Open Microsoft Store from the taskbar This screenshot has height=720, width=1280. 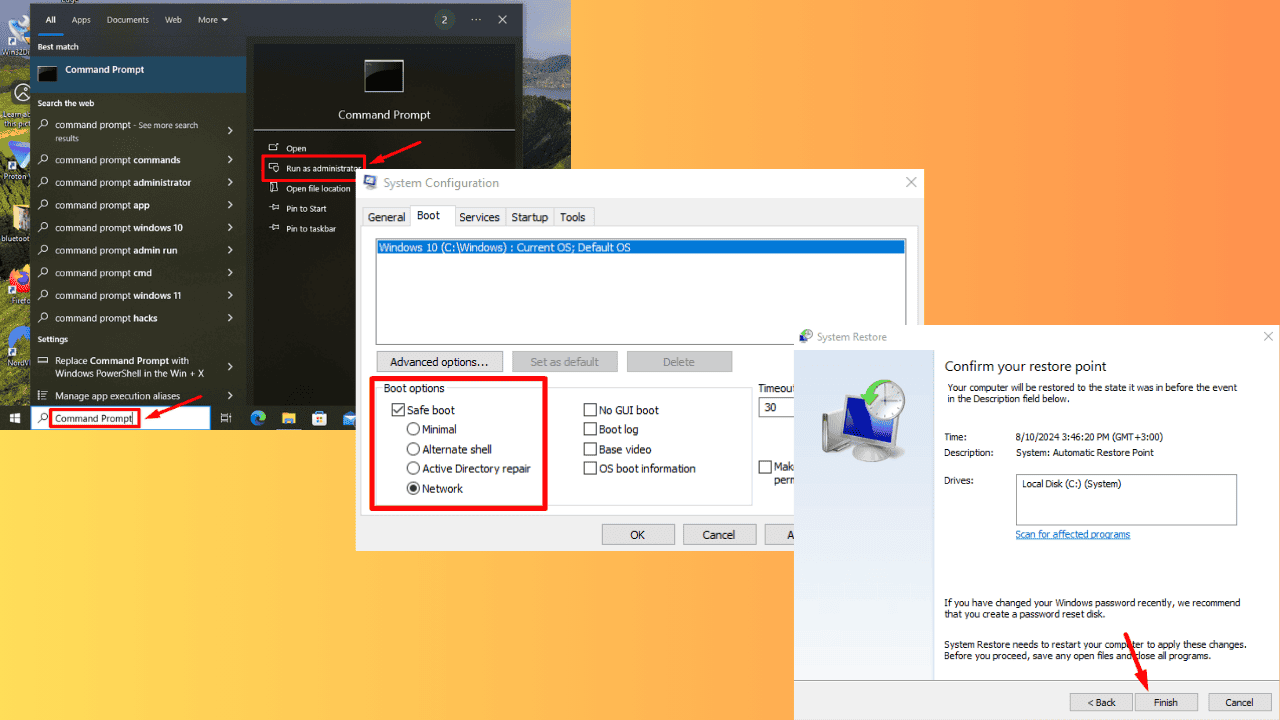pos(319,418)
